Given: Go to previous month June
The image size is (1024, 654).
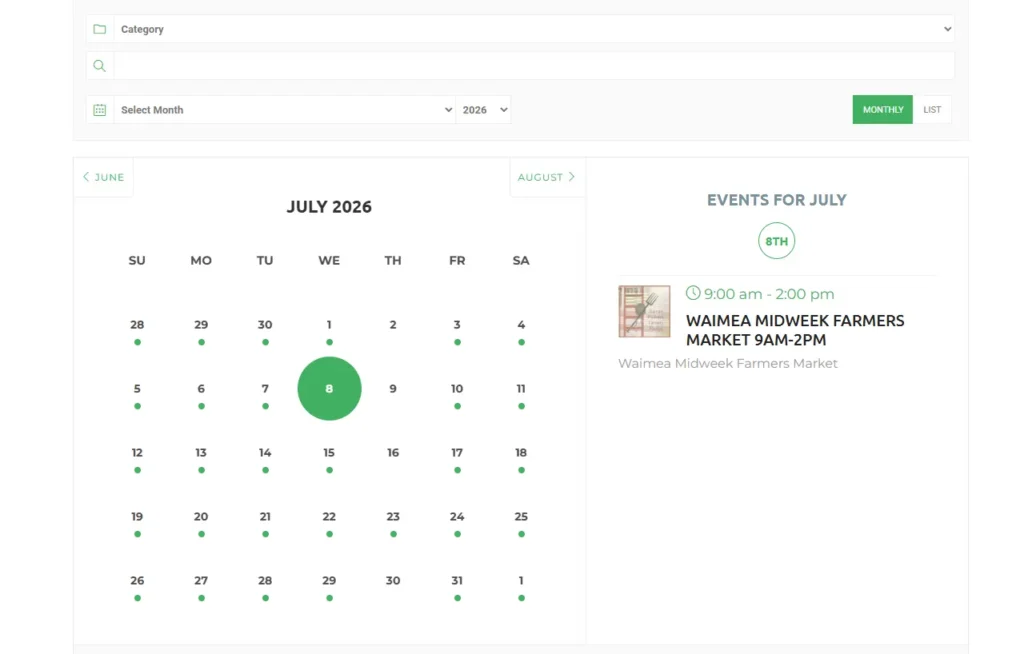Looking at the screenshot, I should (x=103, y=177).
